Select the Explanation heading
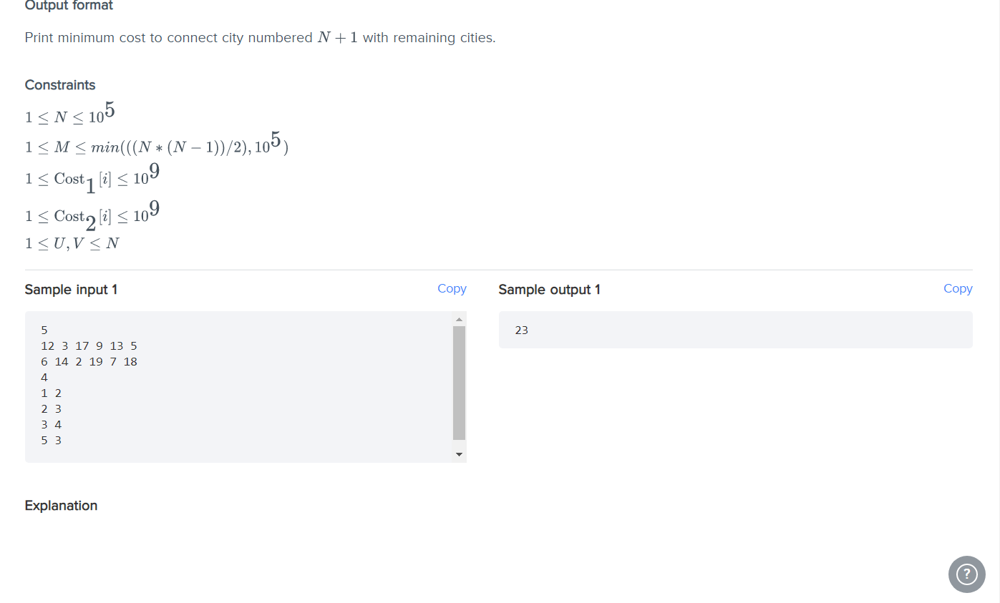This screenshot has height=603, width=1000. click(x=61, y=505)
